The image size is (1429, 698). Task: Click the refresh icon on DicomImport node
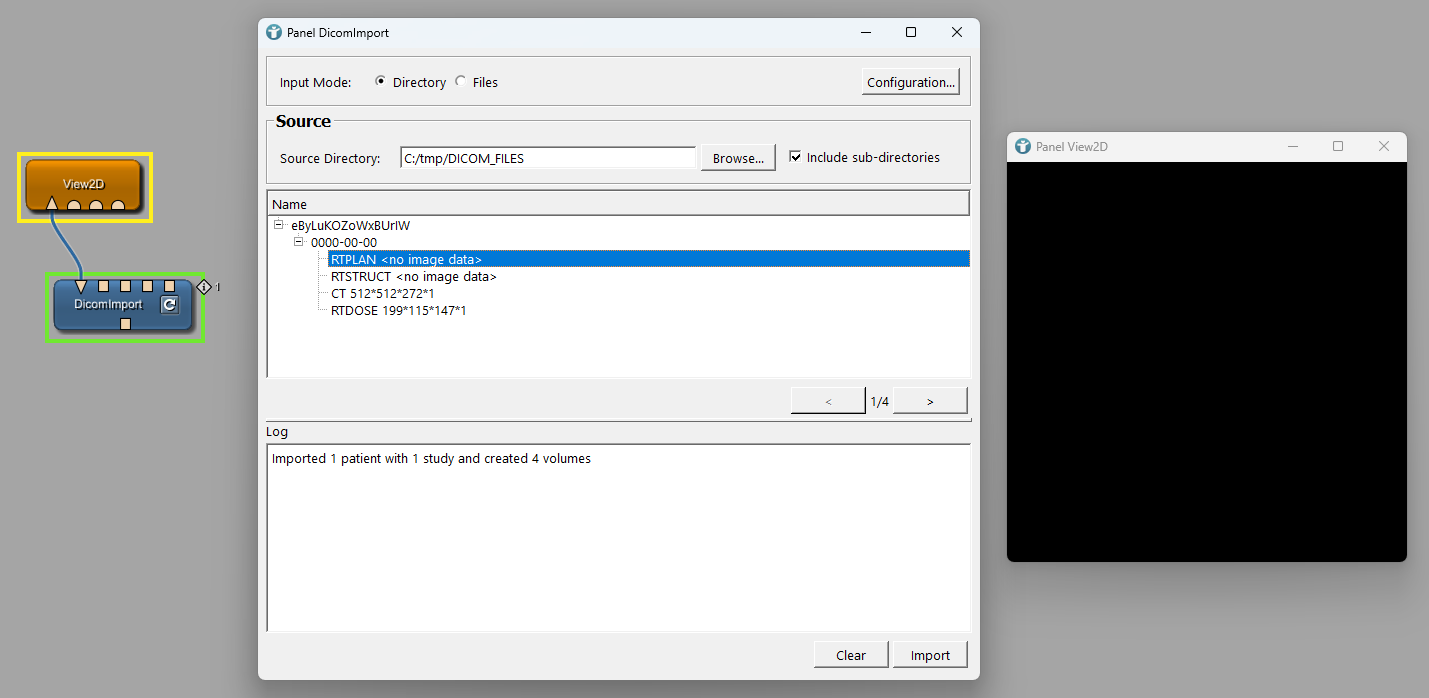(x=170, y=305)
